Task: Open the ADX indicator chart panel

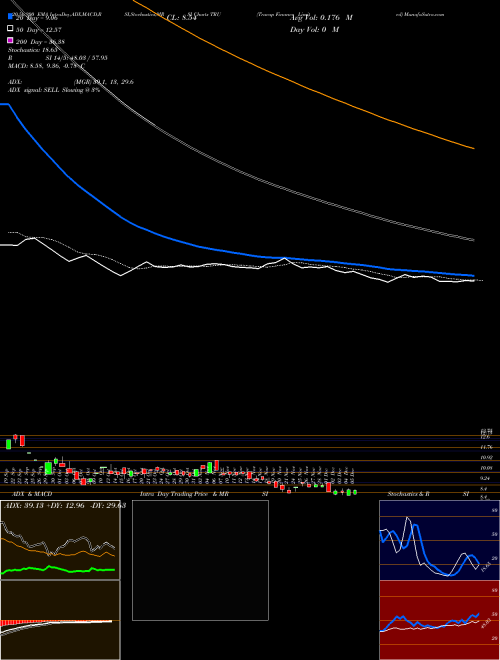Action: pyautogui.click(x=60, y=540)
